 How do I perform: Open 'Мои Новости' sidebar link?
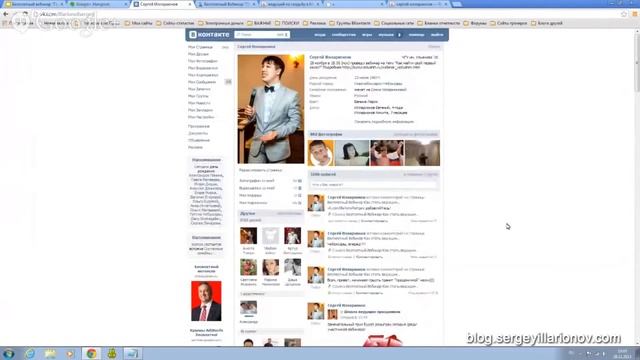click(x=199, y=103)
